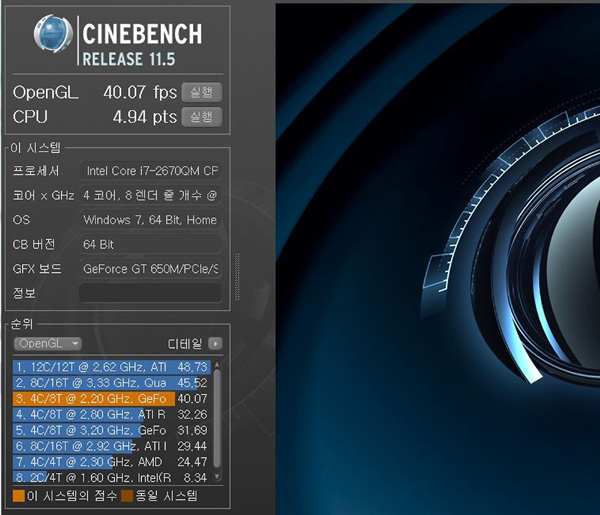600x515 pixels.
Task: Select ranking row 1. 12C/12T @ 2.62 GHz
Action: click(112, 367)
